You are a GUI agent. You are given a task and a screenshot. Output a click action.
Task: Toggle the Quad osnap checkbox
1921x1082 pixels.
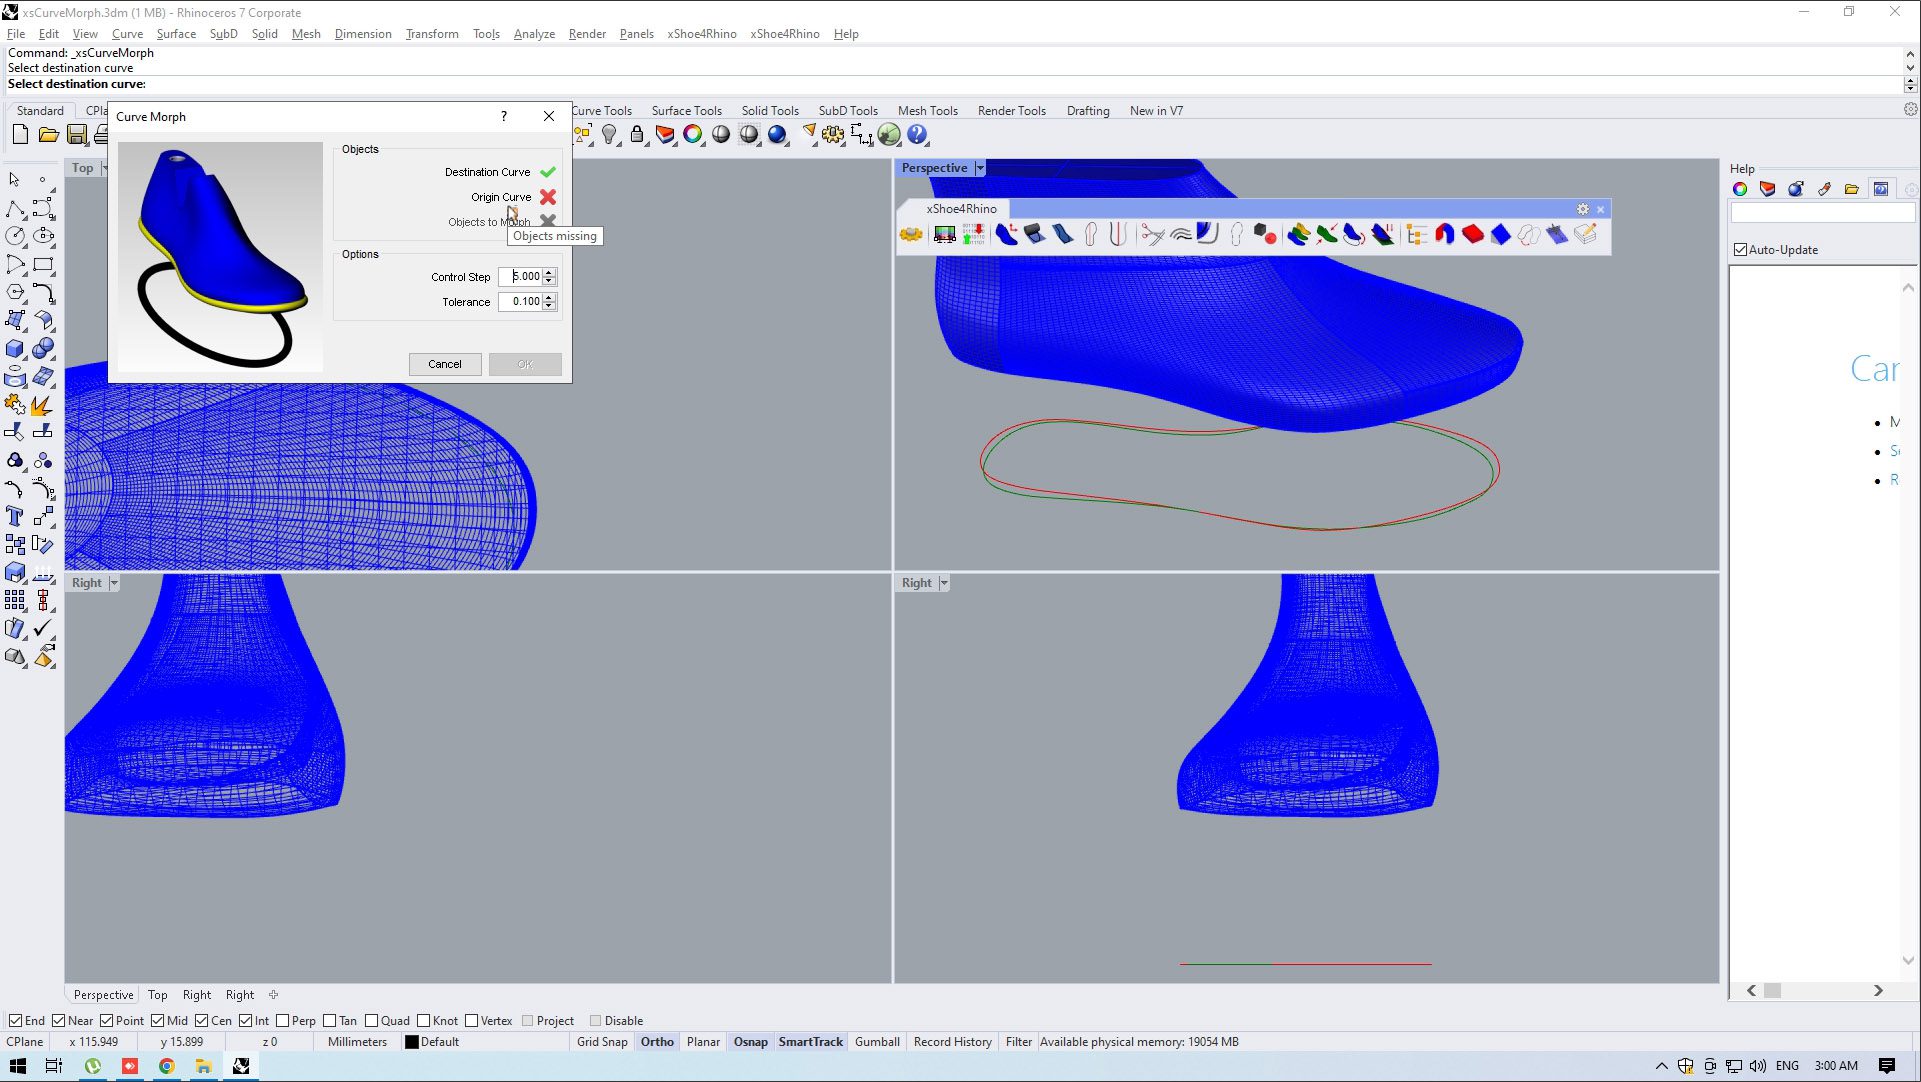tap(372, 1021)
